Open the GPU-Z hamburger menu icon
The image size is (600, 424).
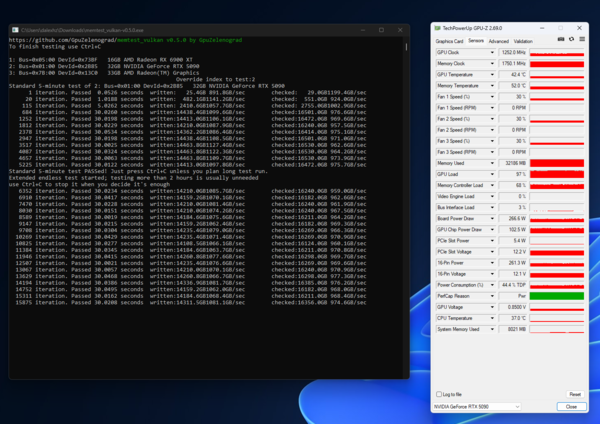(x=582, y=39)
